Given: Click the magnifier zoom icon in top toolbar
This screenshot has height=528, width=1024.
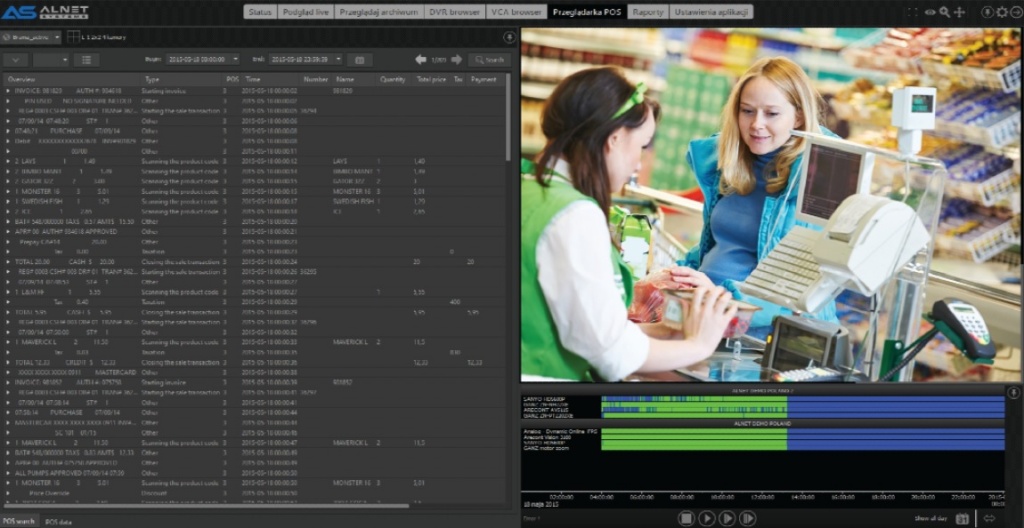Looking at the screenshot, I should 944,12.
